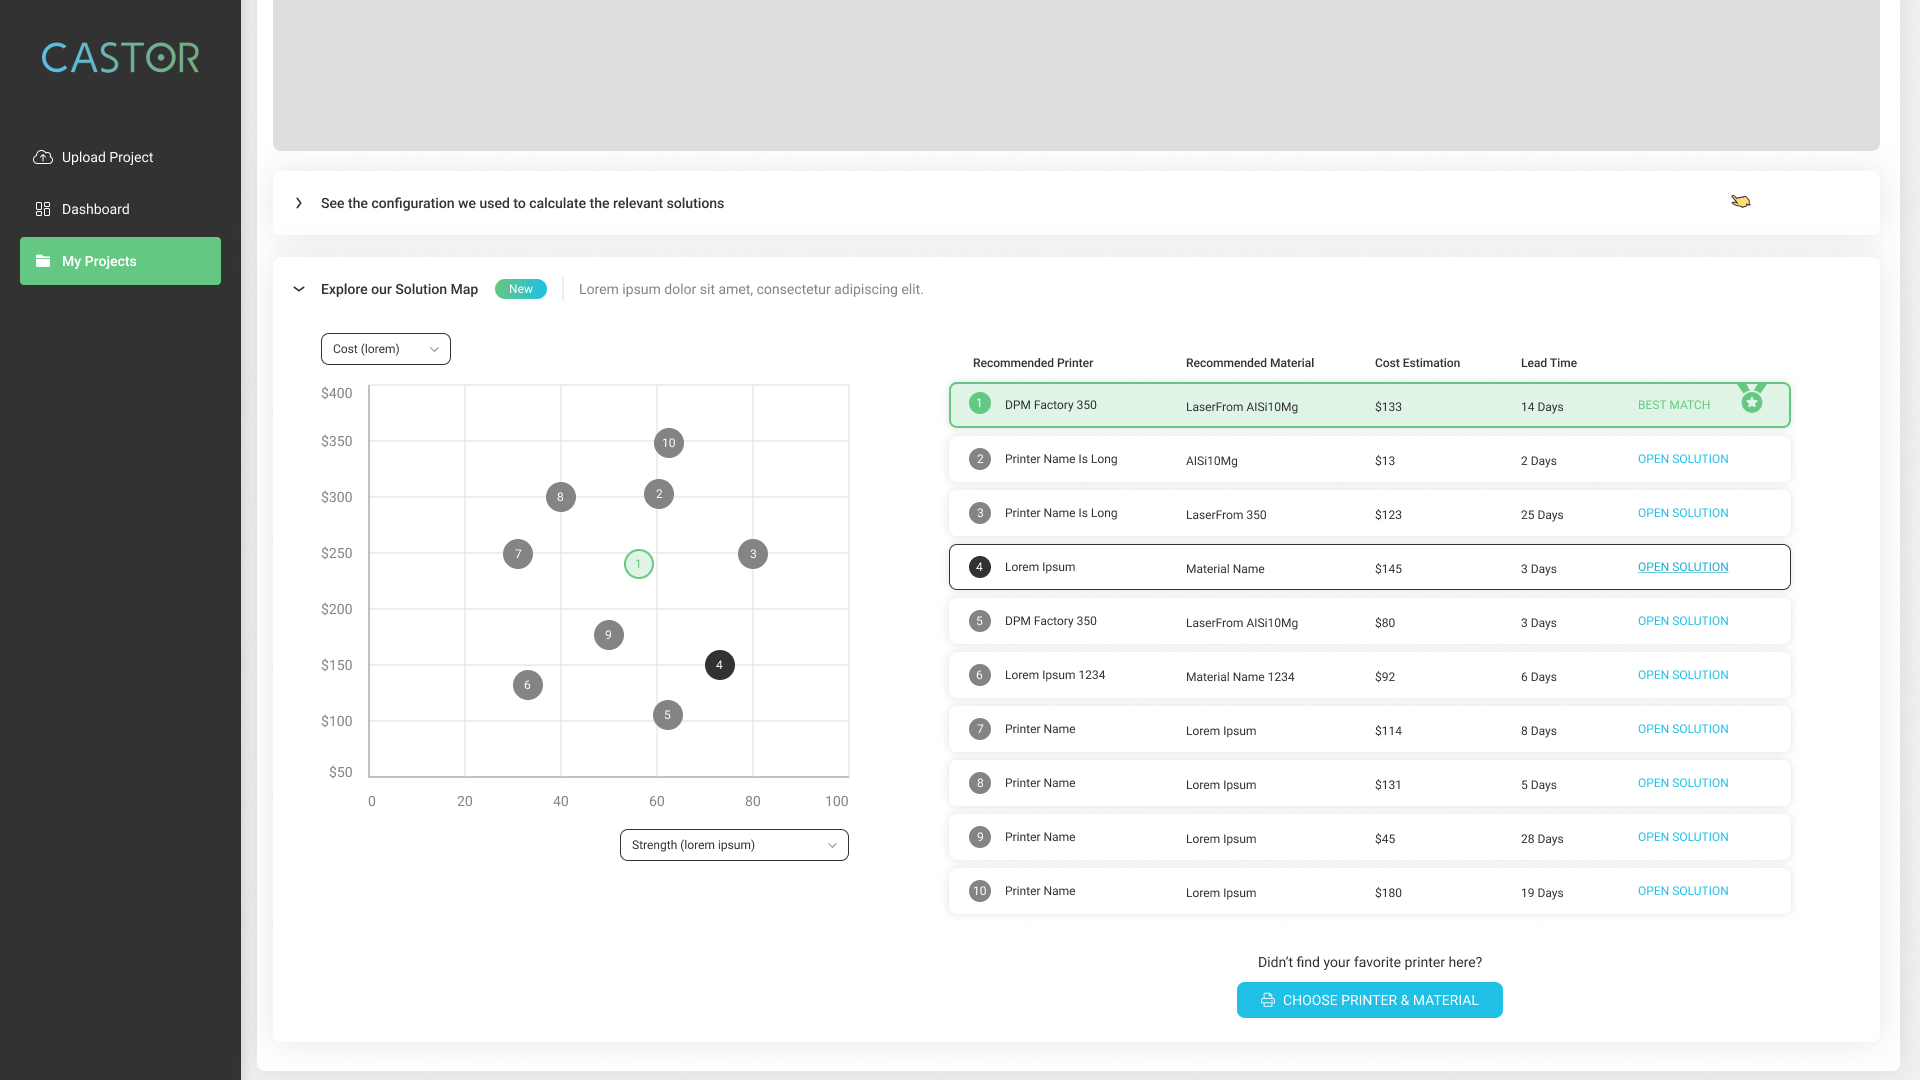Click 'Didn't find your favorite printer here?' text
Image resolution: width=1920 pixels, height=1080 pixels.
(1370, 962)
